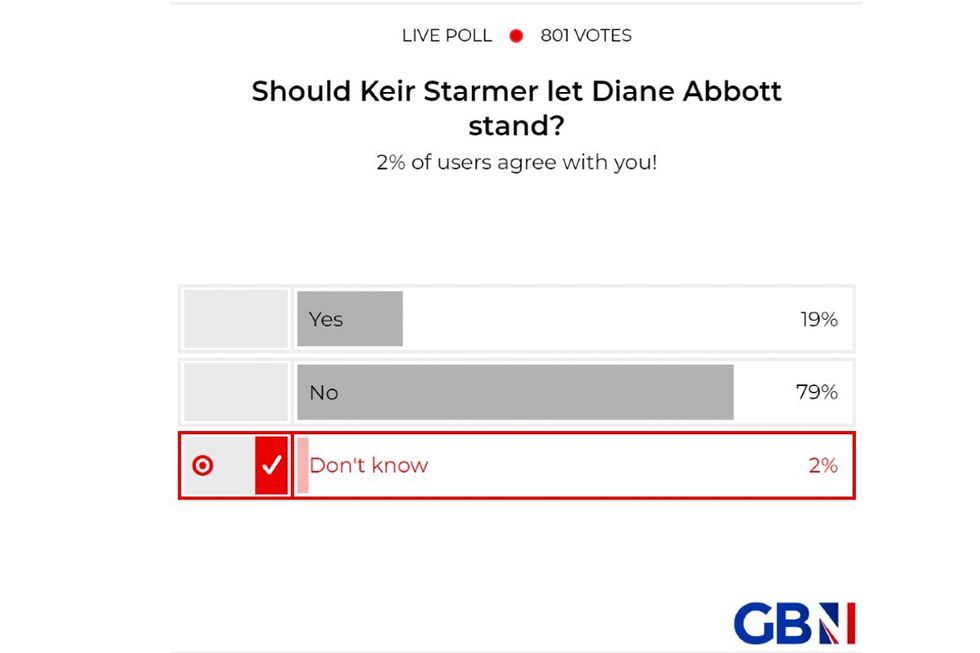Click the 801 VOTES text
Image resolution: width=980 pixels, height=653 pixels.
[585, 35]
